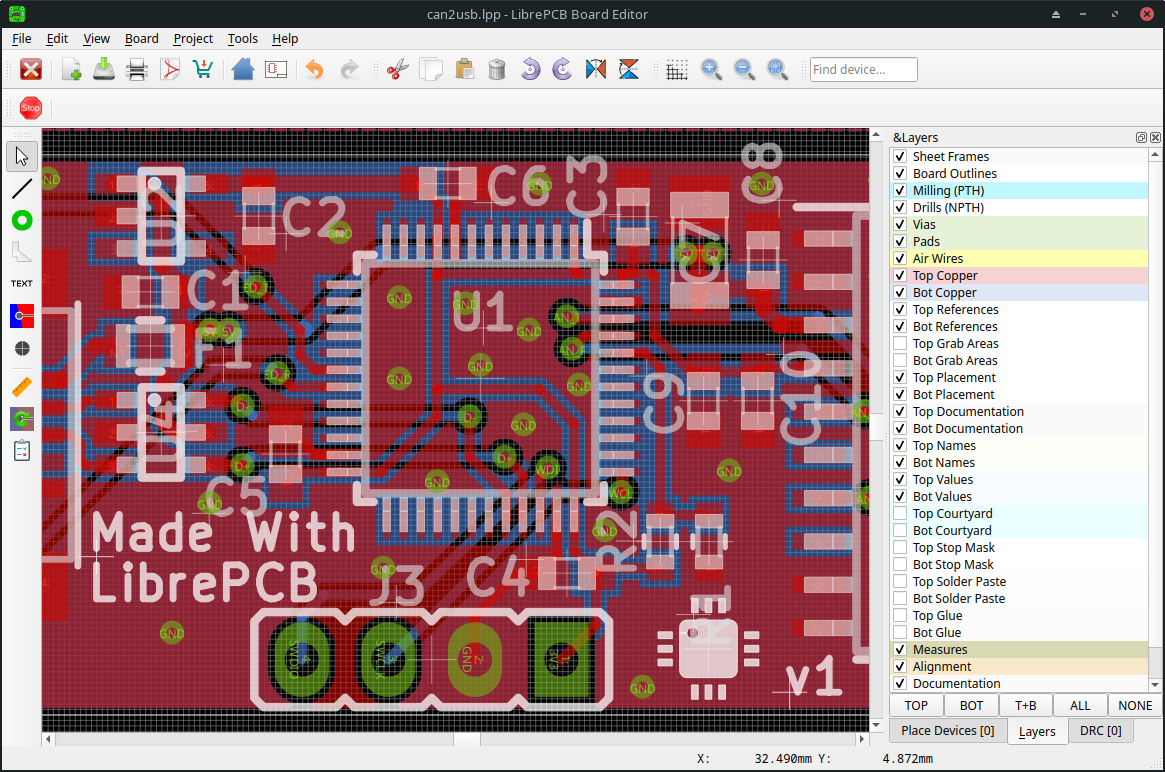
Task: Click layers list scroll down arrow
Action: [x=1155, y=684]
